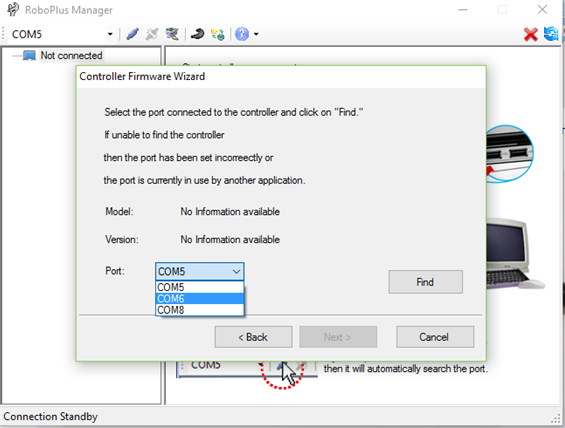Screen dimensions: 565x428
Task: Click the RoboPlus Manager app logo icon
Action: click(x=13, y=9)
